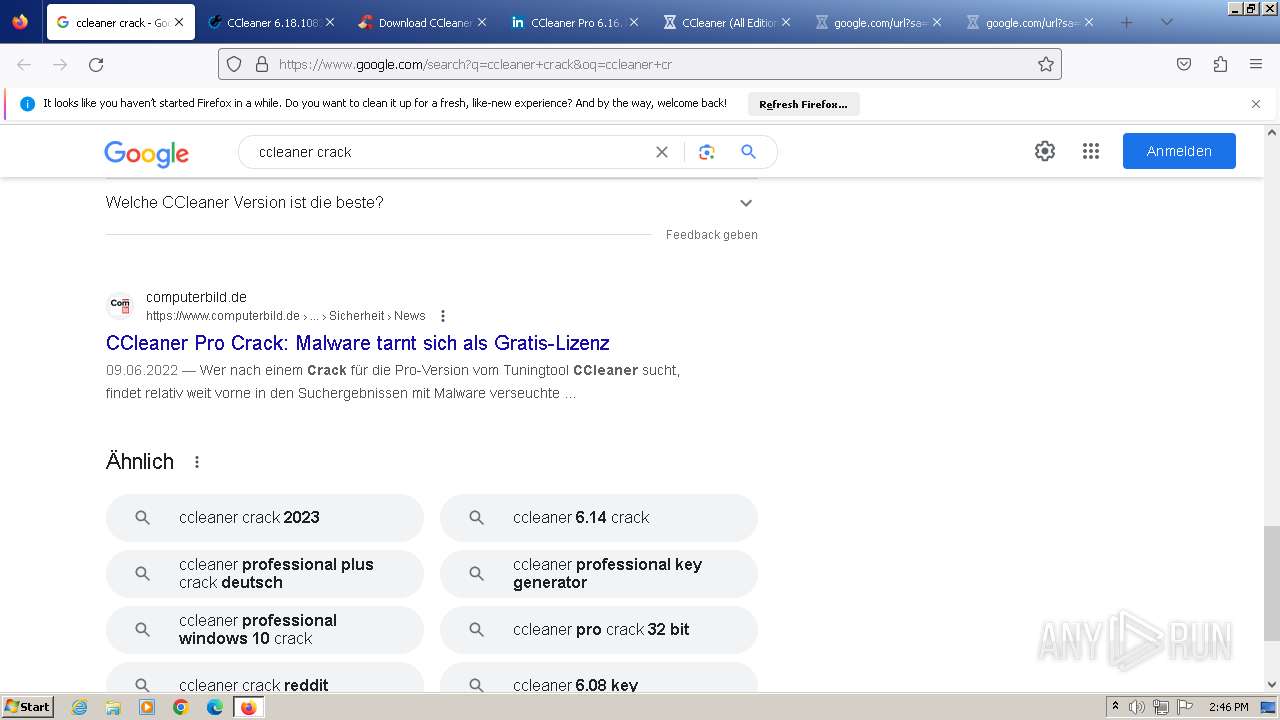This screenshot has height=720, width=1280.
Task: Clear the search box with the X icon
Action: [x=662, y=152]
